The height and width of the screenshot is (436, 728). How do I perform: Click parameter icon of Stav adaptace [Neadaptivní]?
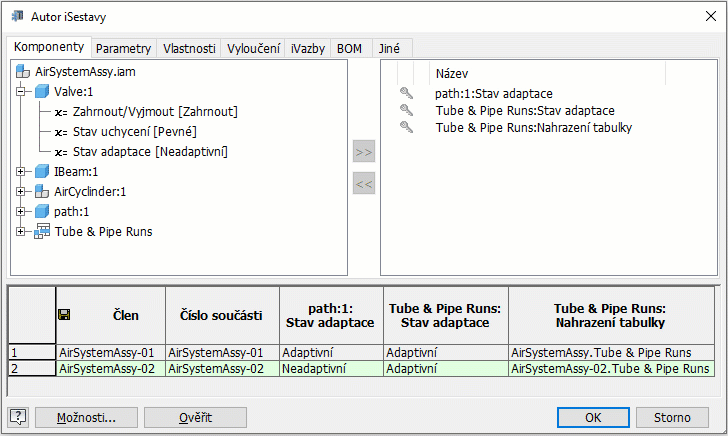point(61,152)
